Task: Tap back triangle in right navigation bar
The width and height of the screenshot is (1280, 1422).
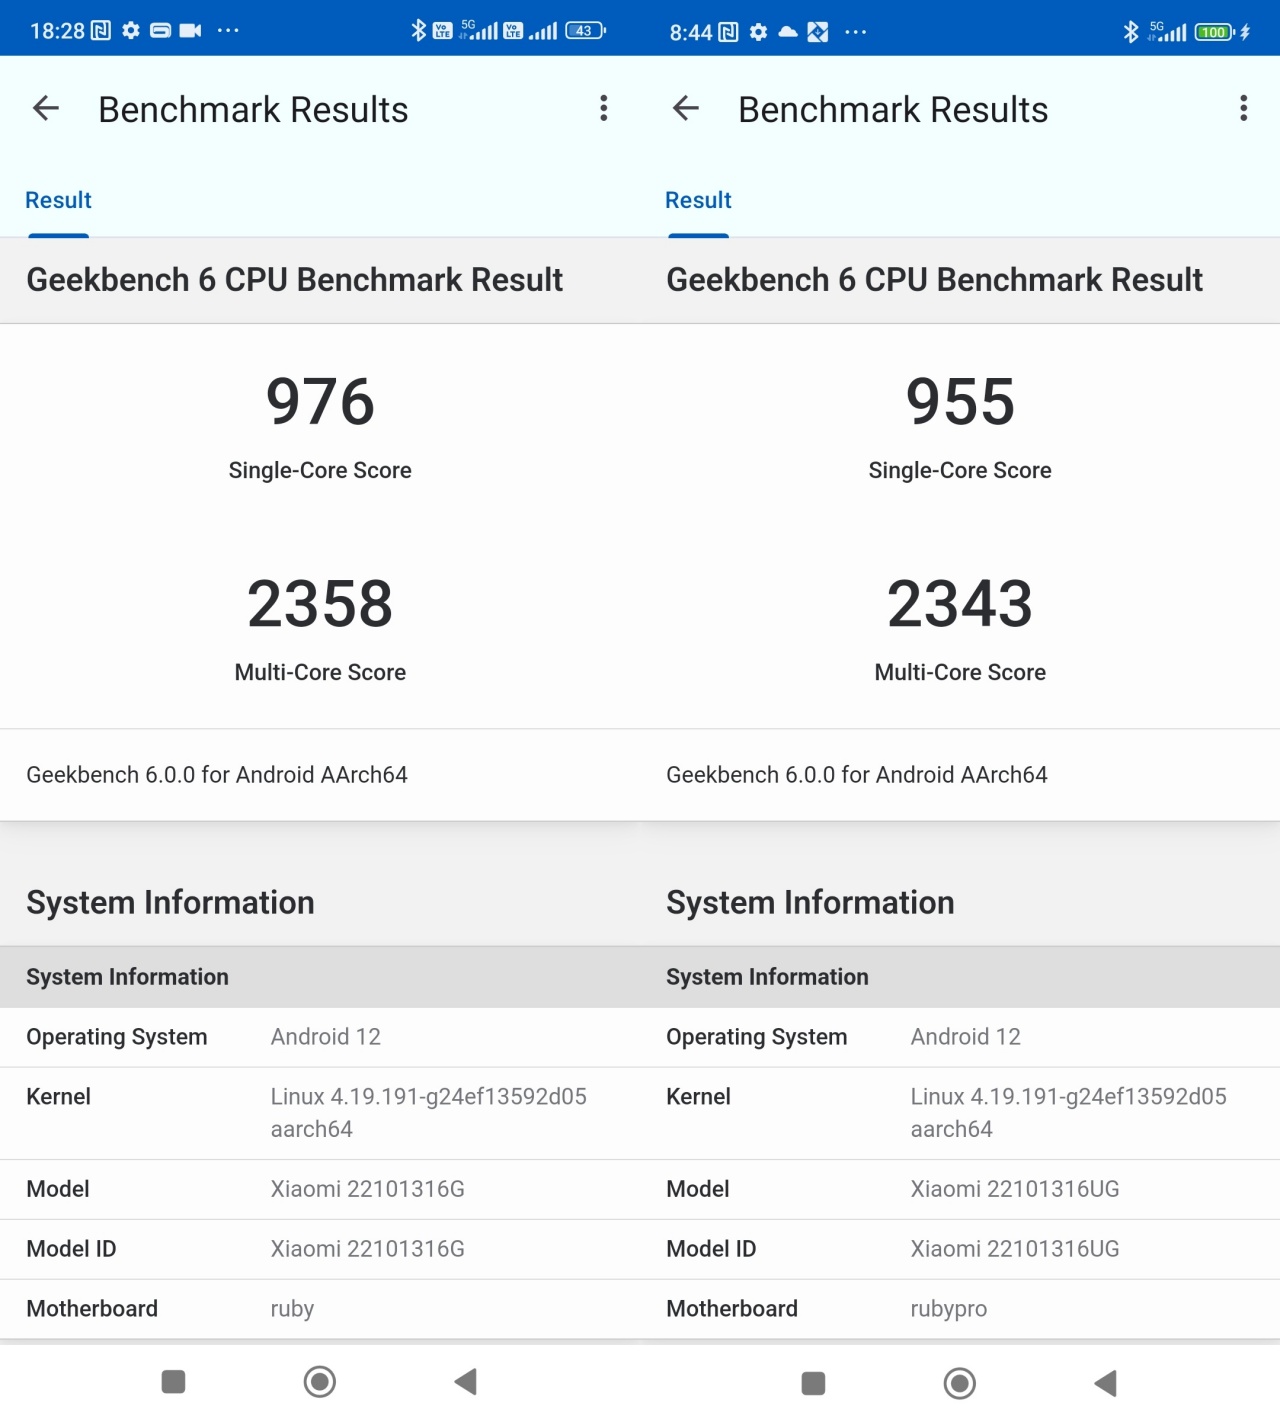Action: (x=1106, y=1383)
